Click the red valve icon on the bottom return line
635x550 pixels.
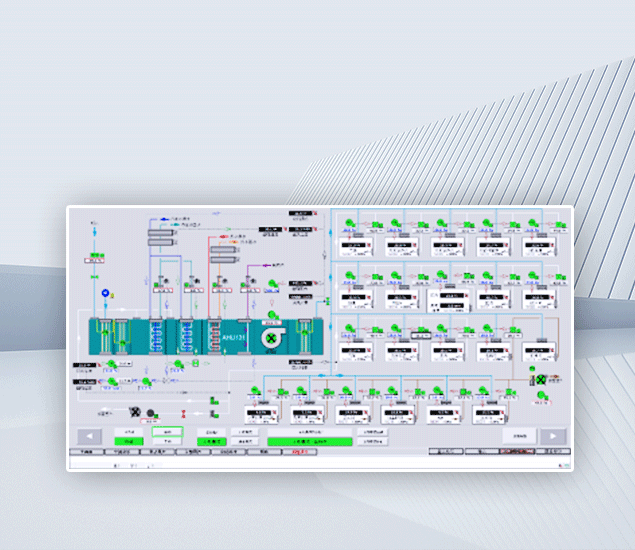[183, 414]
